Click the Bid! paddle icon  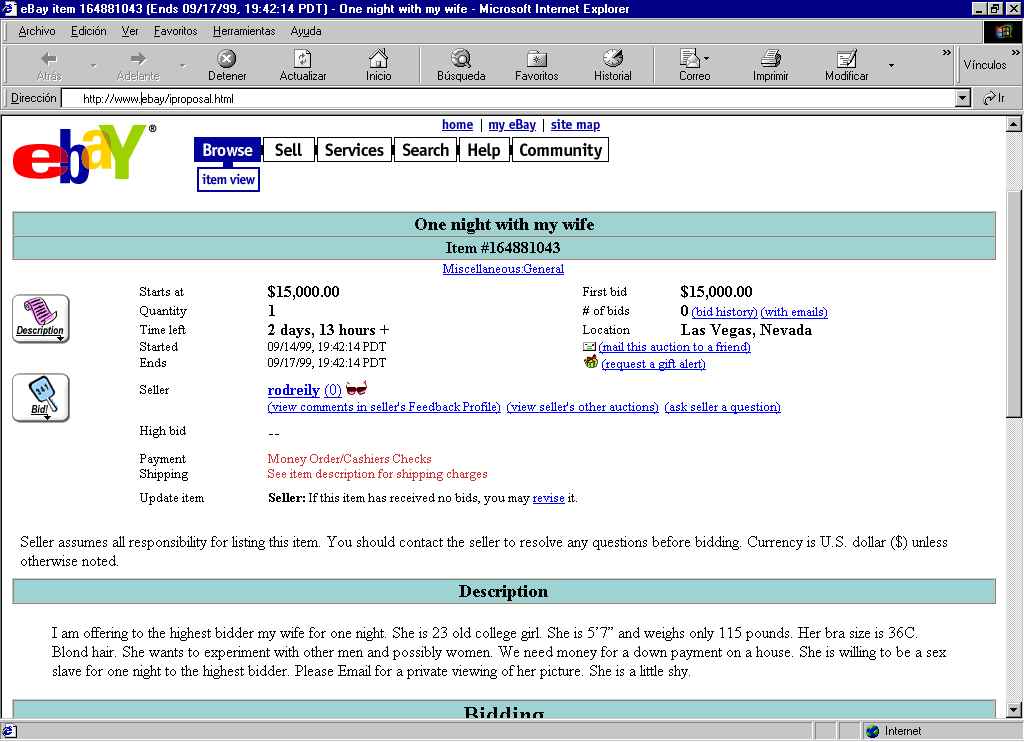point(41,398)
